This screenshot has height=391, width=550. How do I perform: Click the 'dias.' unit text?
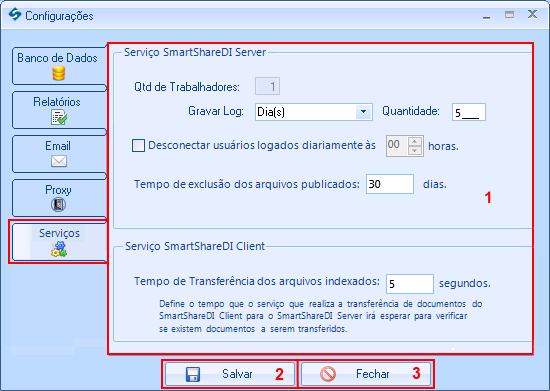[x=435, y=184]
